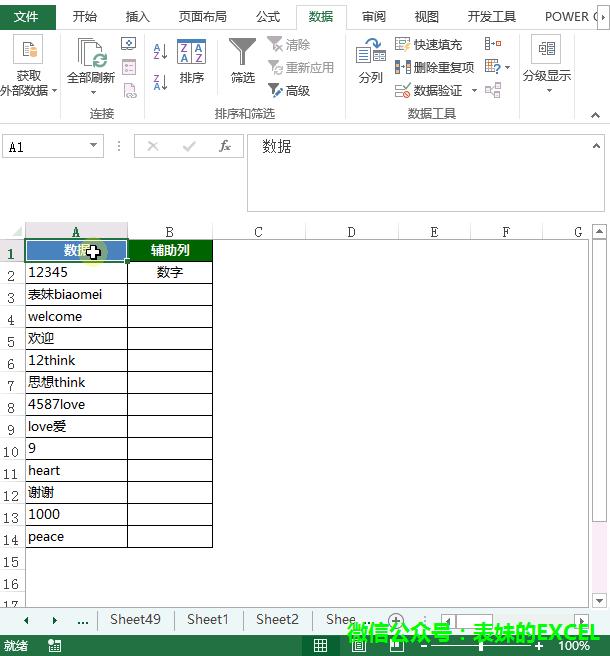Switch to Developer (开发工具) tab

pyautogui.click(x=492, y=17)
